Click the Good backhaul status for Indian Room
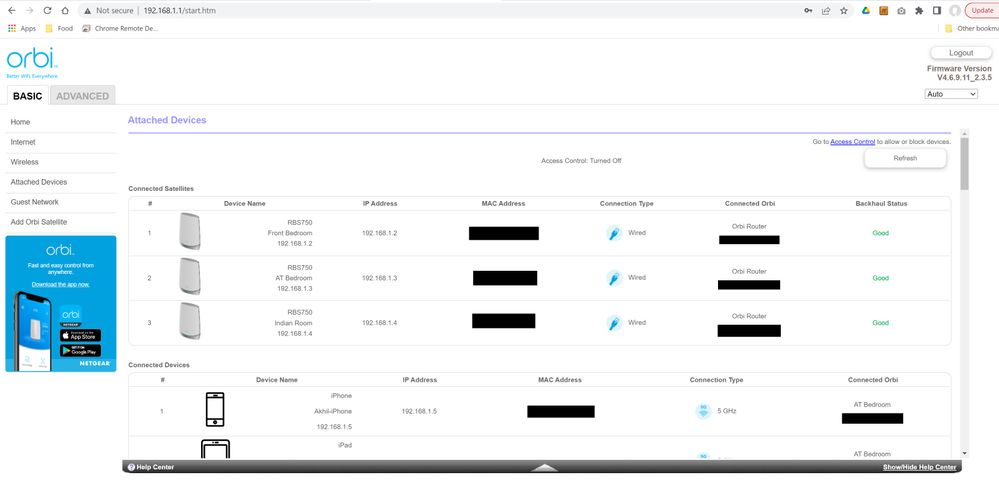 point(880,323)
